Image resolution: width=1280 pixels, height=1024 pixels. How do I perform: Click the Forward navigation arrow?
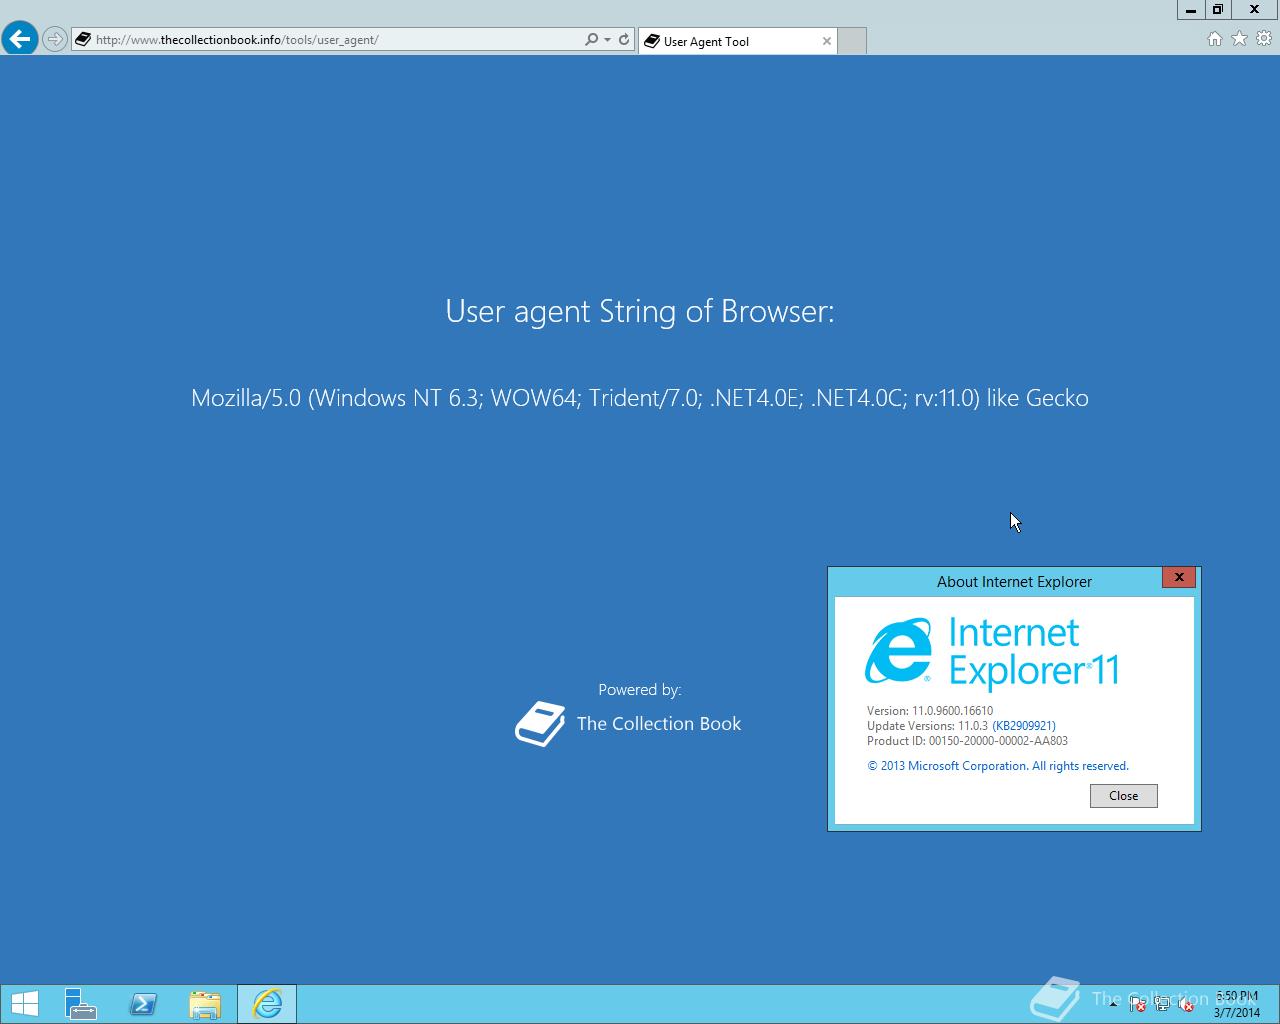click(x=55, y=40)
